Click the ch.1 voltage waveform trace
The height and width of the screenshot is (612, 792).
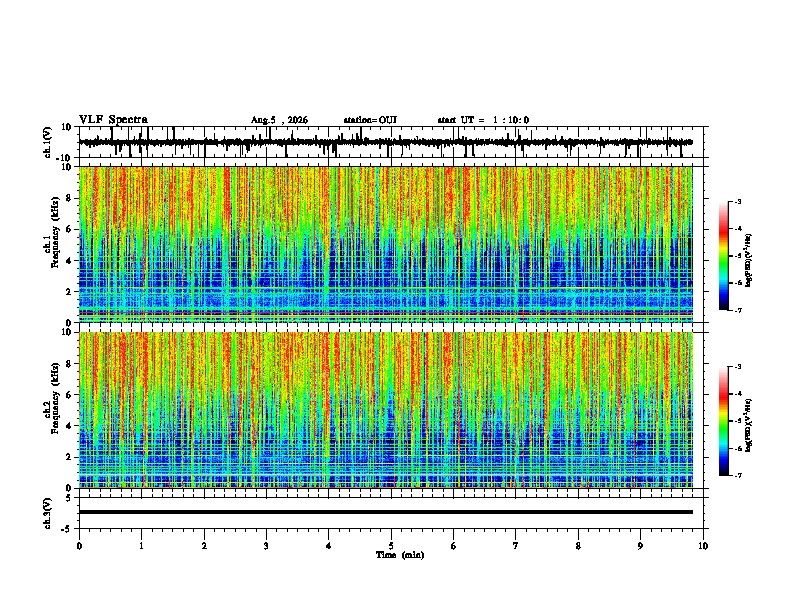click(x=386, y=142)
